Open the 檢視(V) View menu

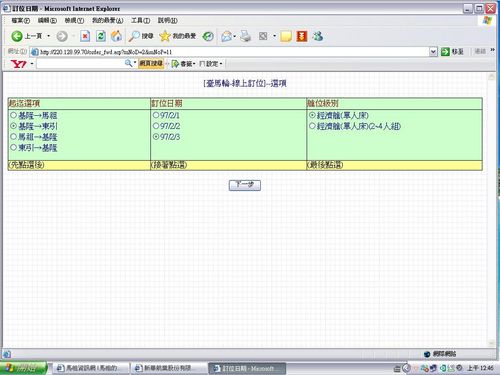pyautogui.click(x=74, y=21)
